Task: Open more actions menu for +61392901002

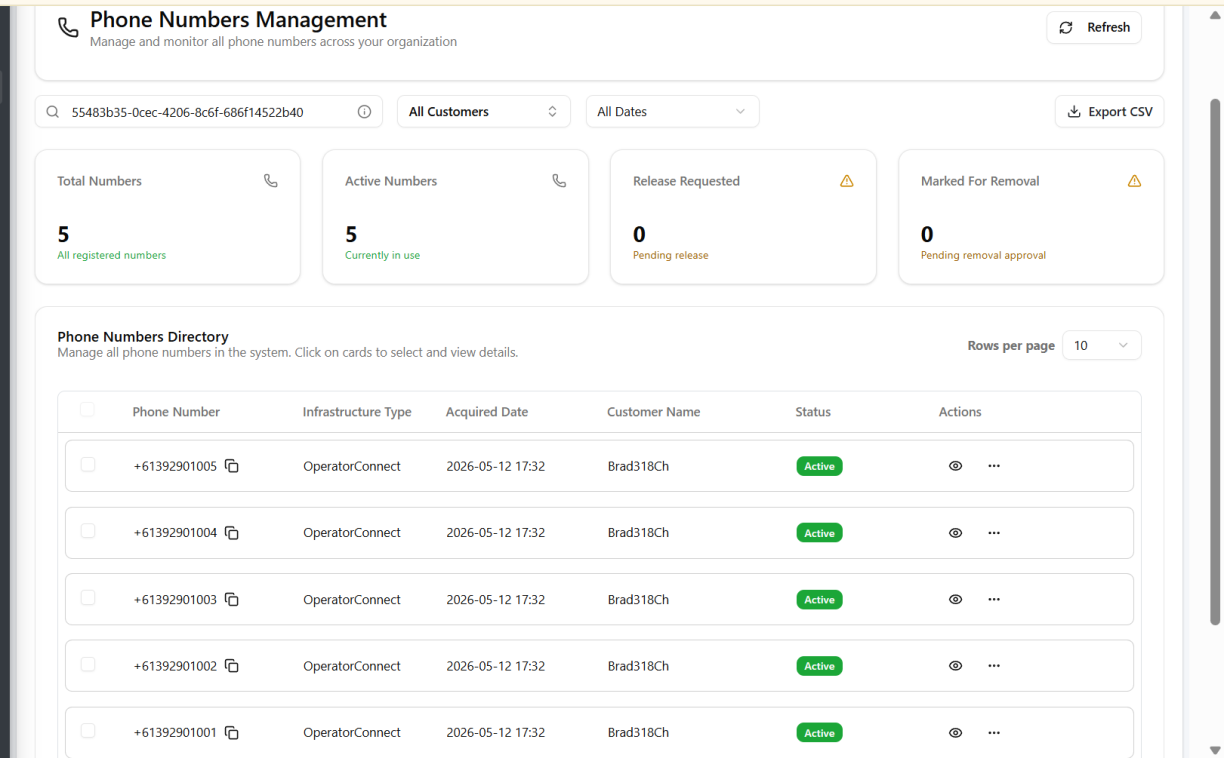Action: point(994,666)
